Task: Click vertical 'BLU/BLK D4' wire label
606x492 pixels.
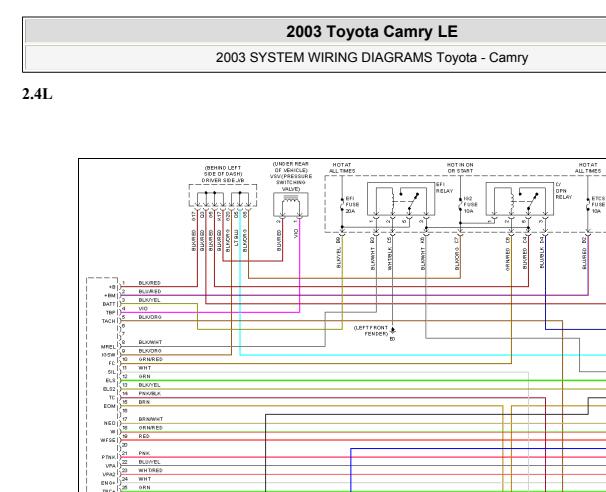Action: (542, 253)
